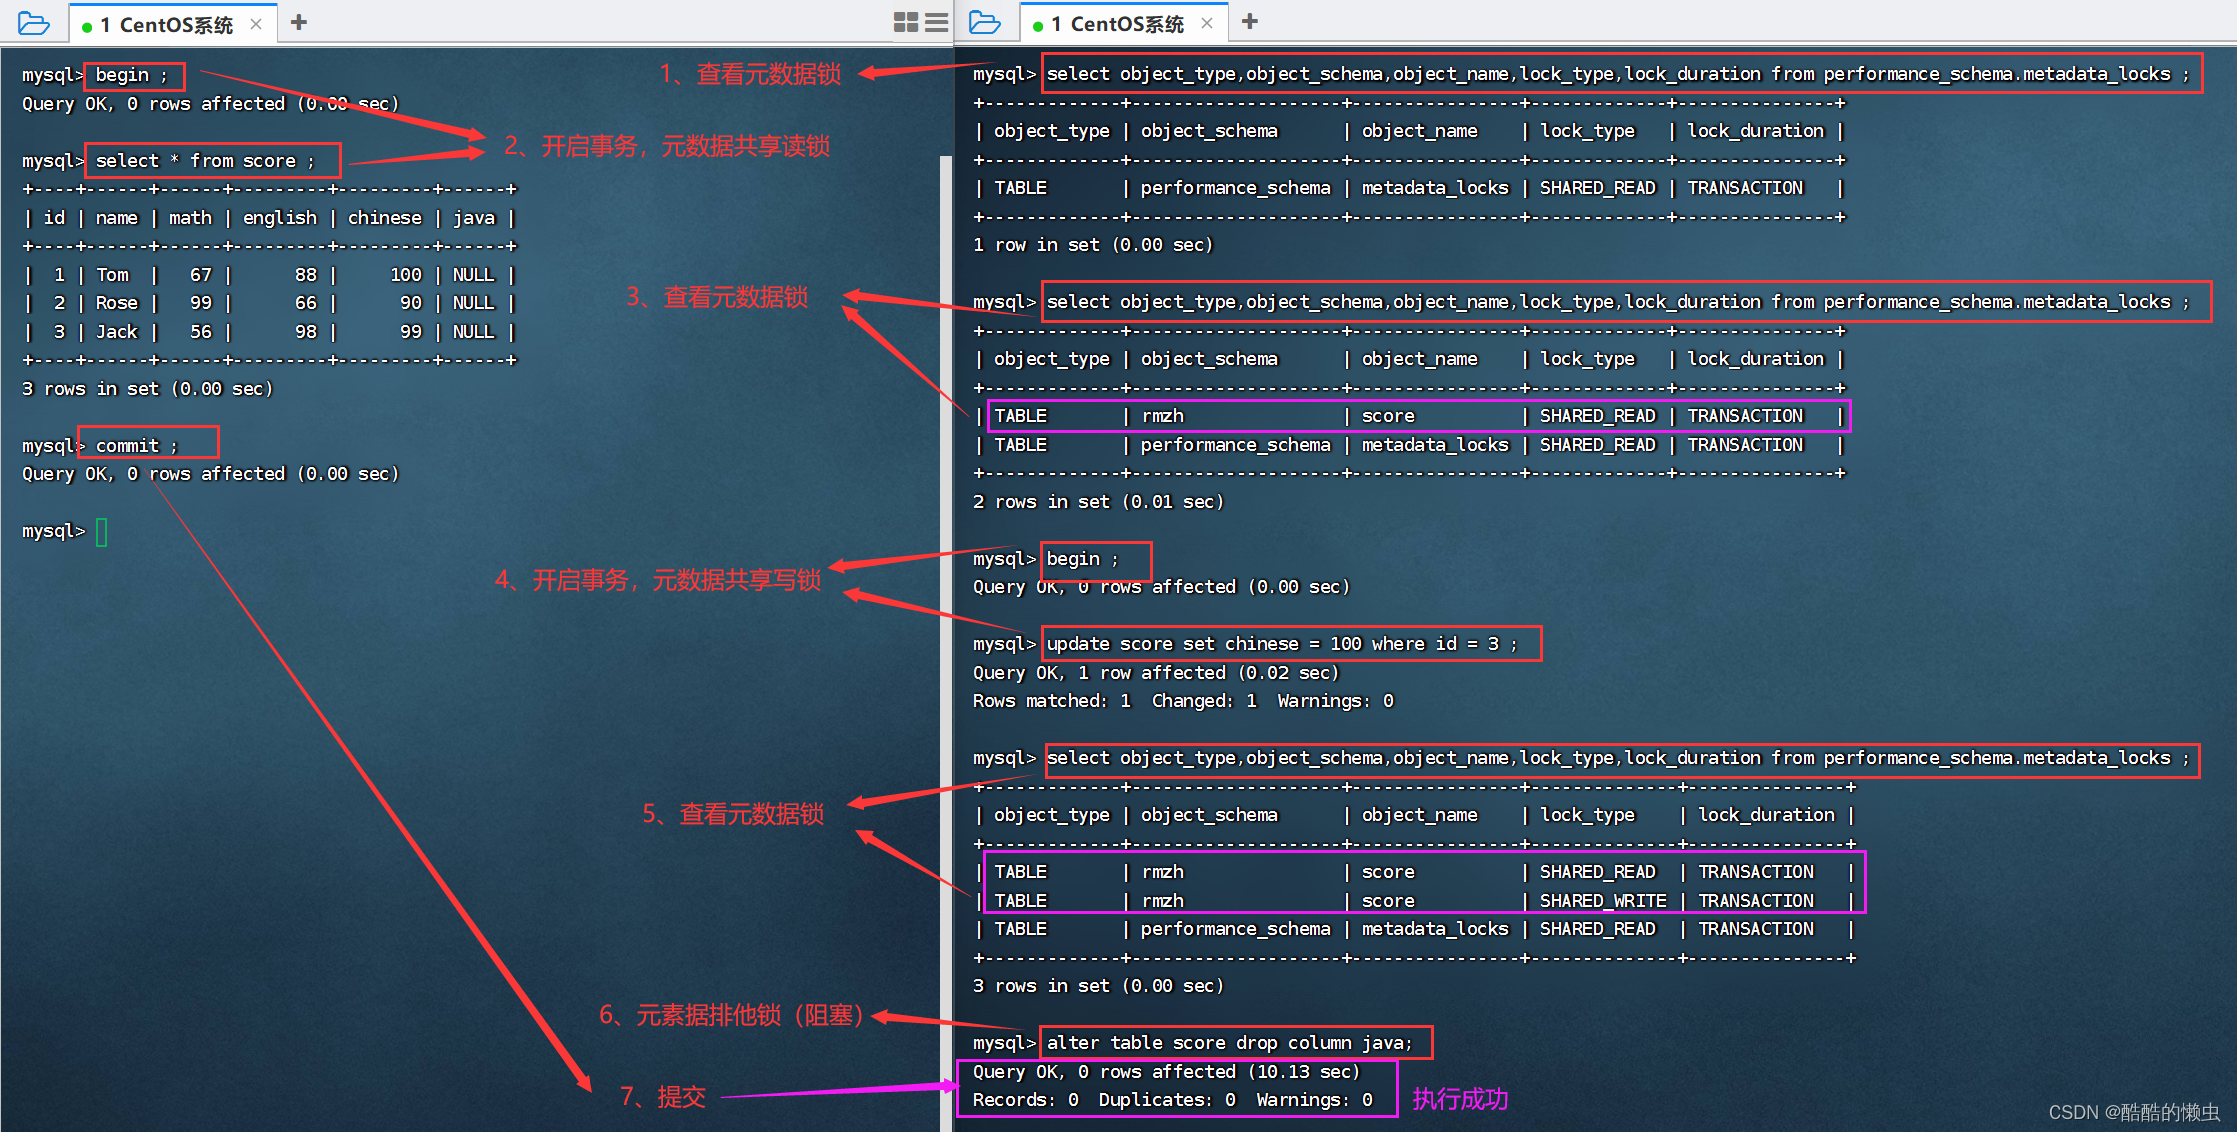
Task: Open the folder icon in the right pane
Action: point(984,22)
